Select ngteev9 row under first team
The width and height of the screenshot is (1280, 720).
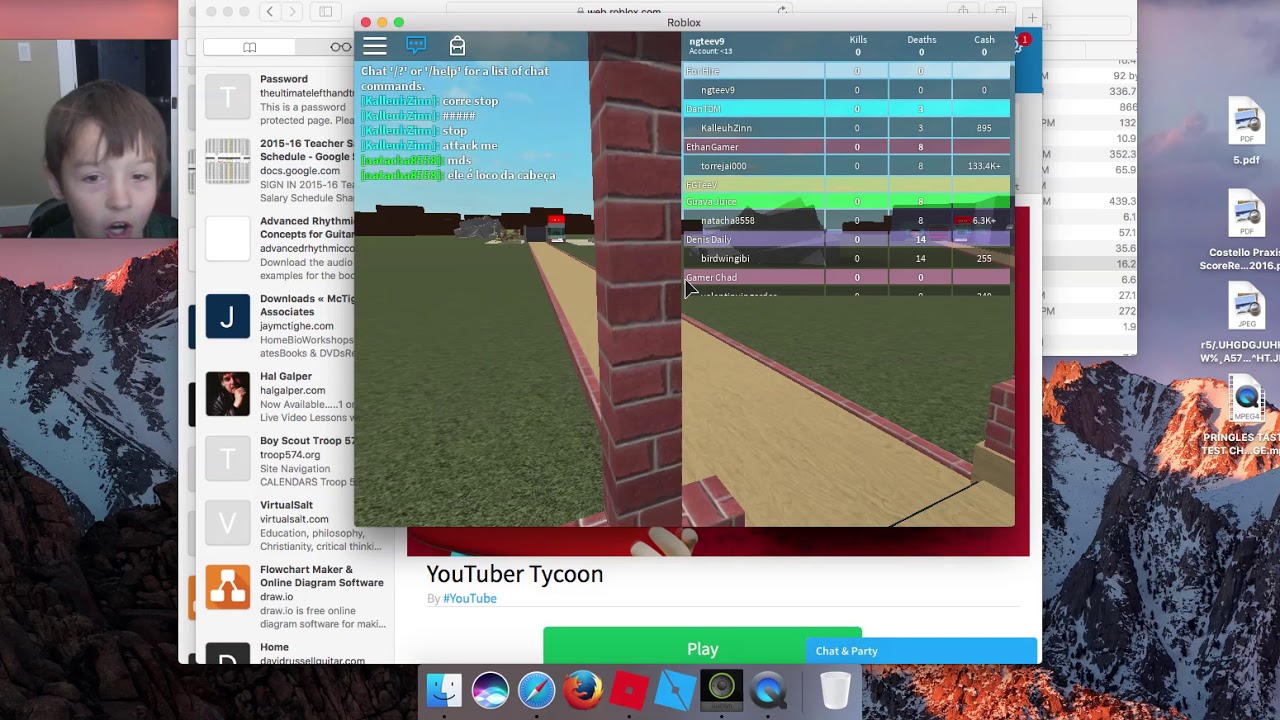(846, 90)
